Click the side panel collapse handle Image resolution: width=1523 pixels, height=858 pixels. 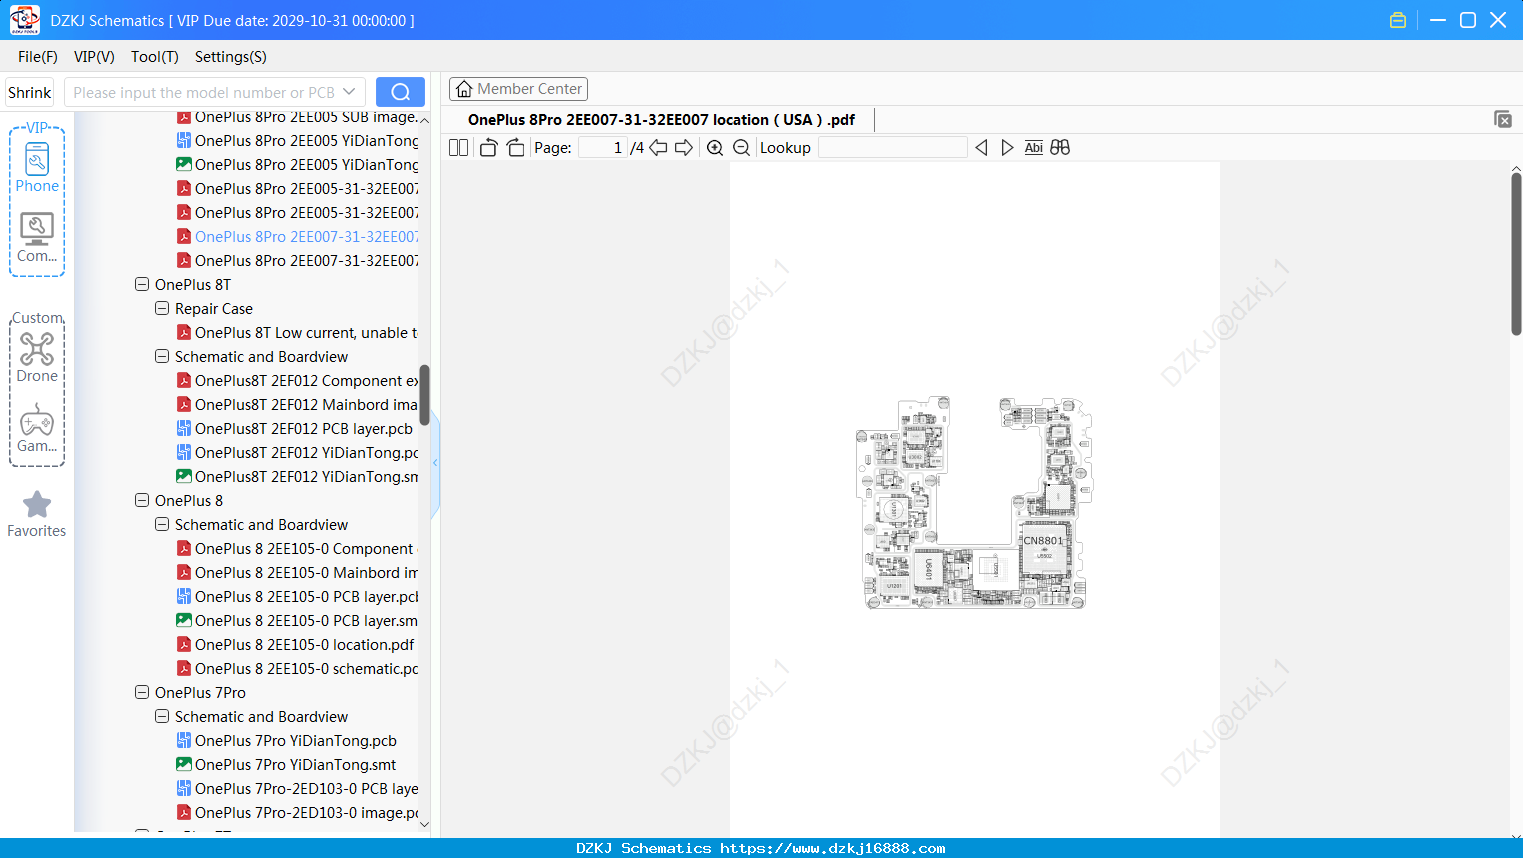pyautogui.click(x=435, y=463)
